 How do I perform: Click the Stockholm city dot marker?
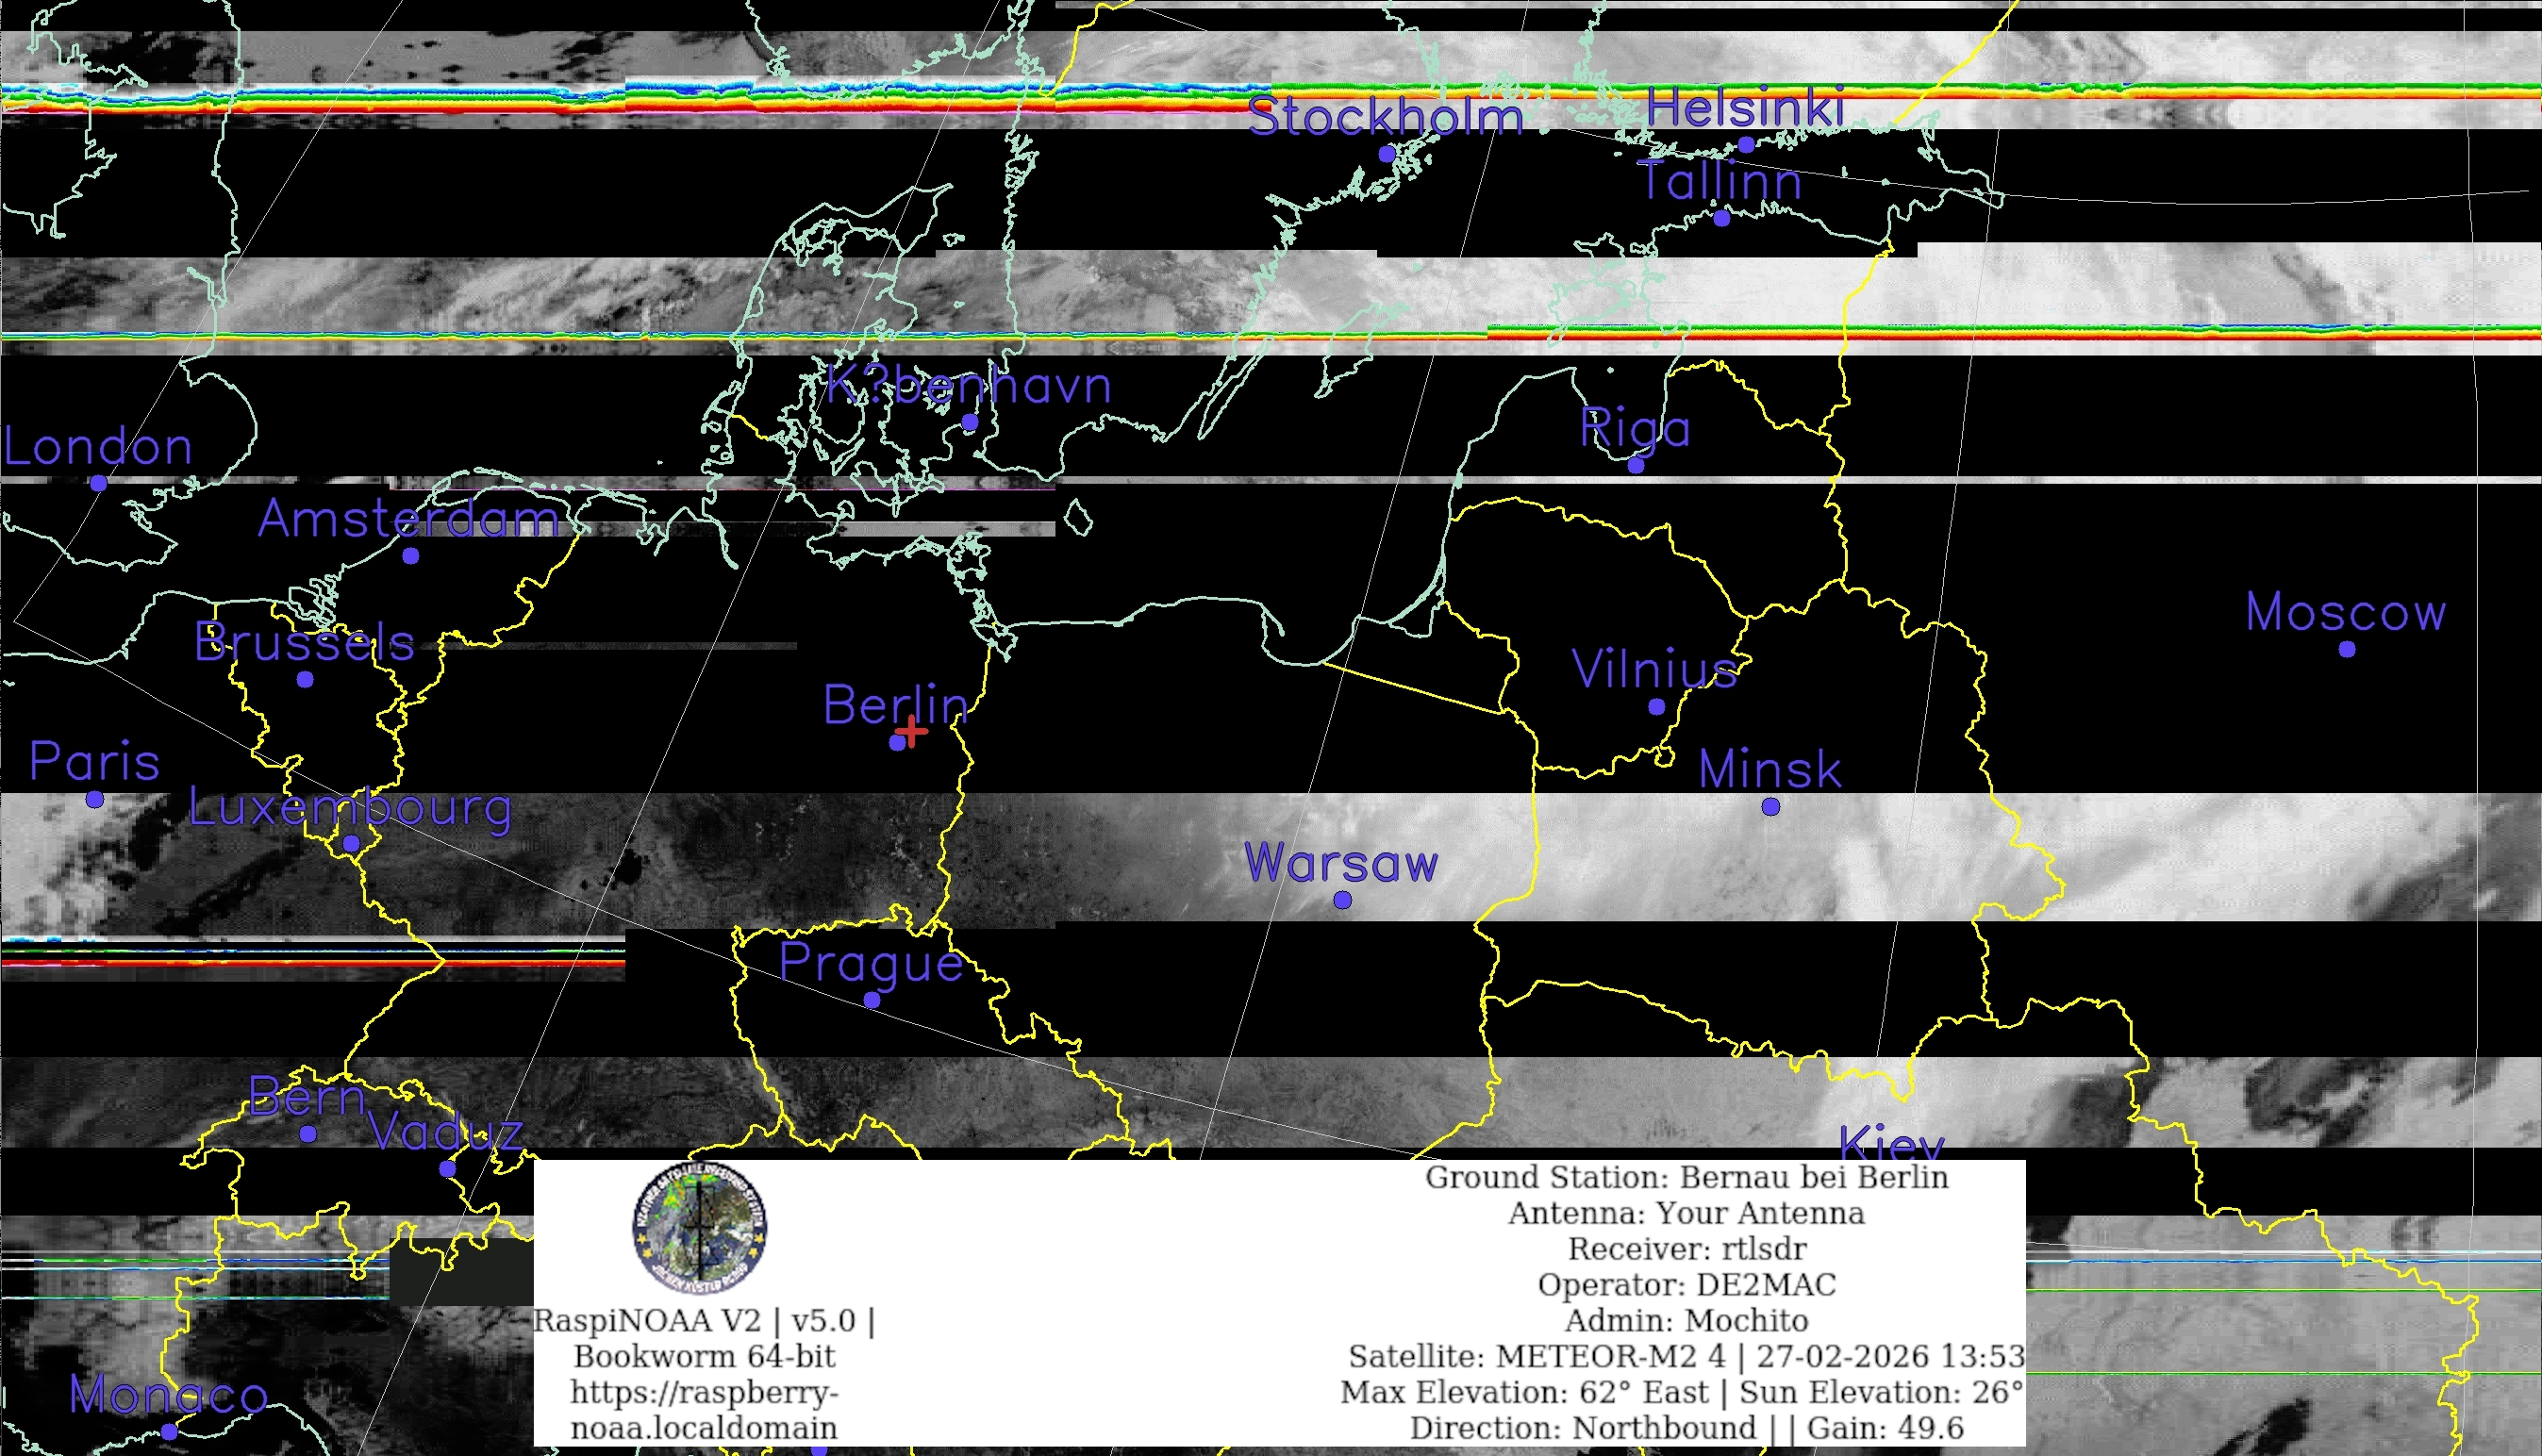(1387, 154)
